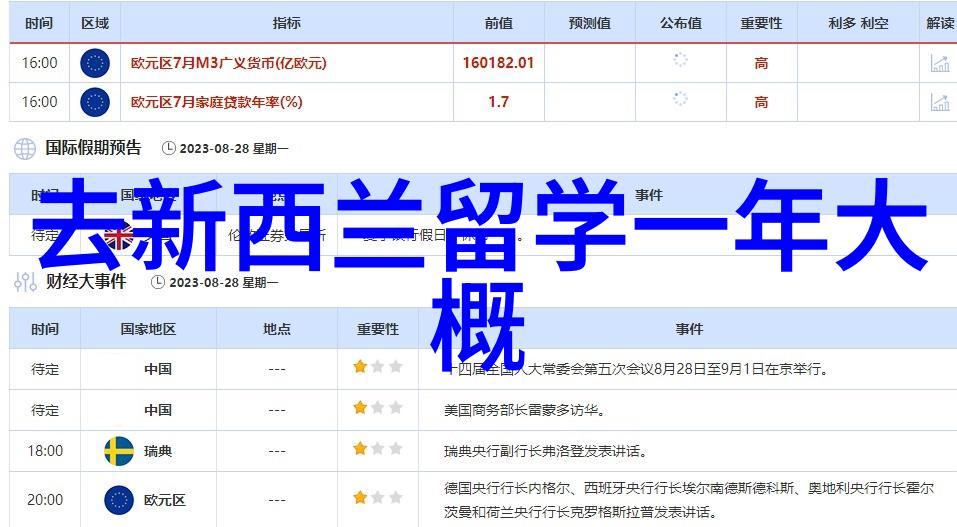This screenshot has height=527, width=957.
Task: Click the loading spinner in the M3 公布值 cell
Action: pos(680,61)
